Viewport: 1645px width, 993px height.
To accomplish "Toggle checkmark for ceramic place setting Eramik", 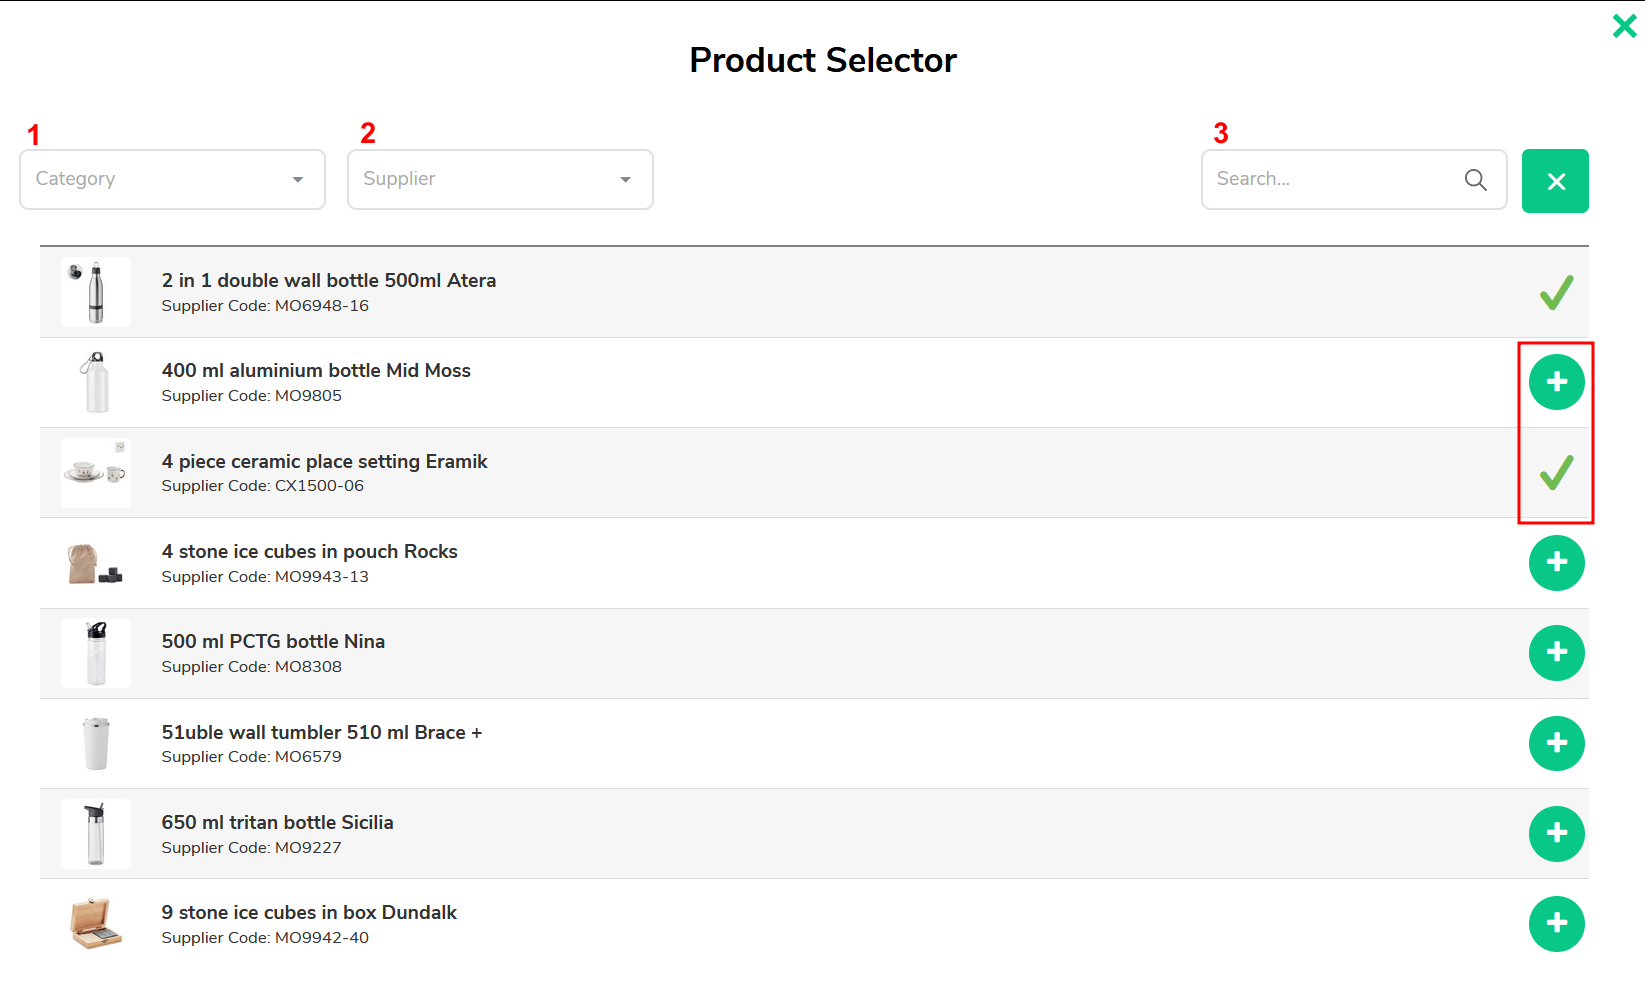I will (1556, 472).
